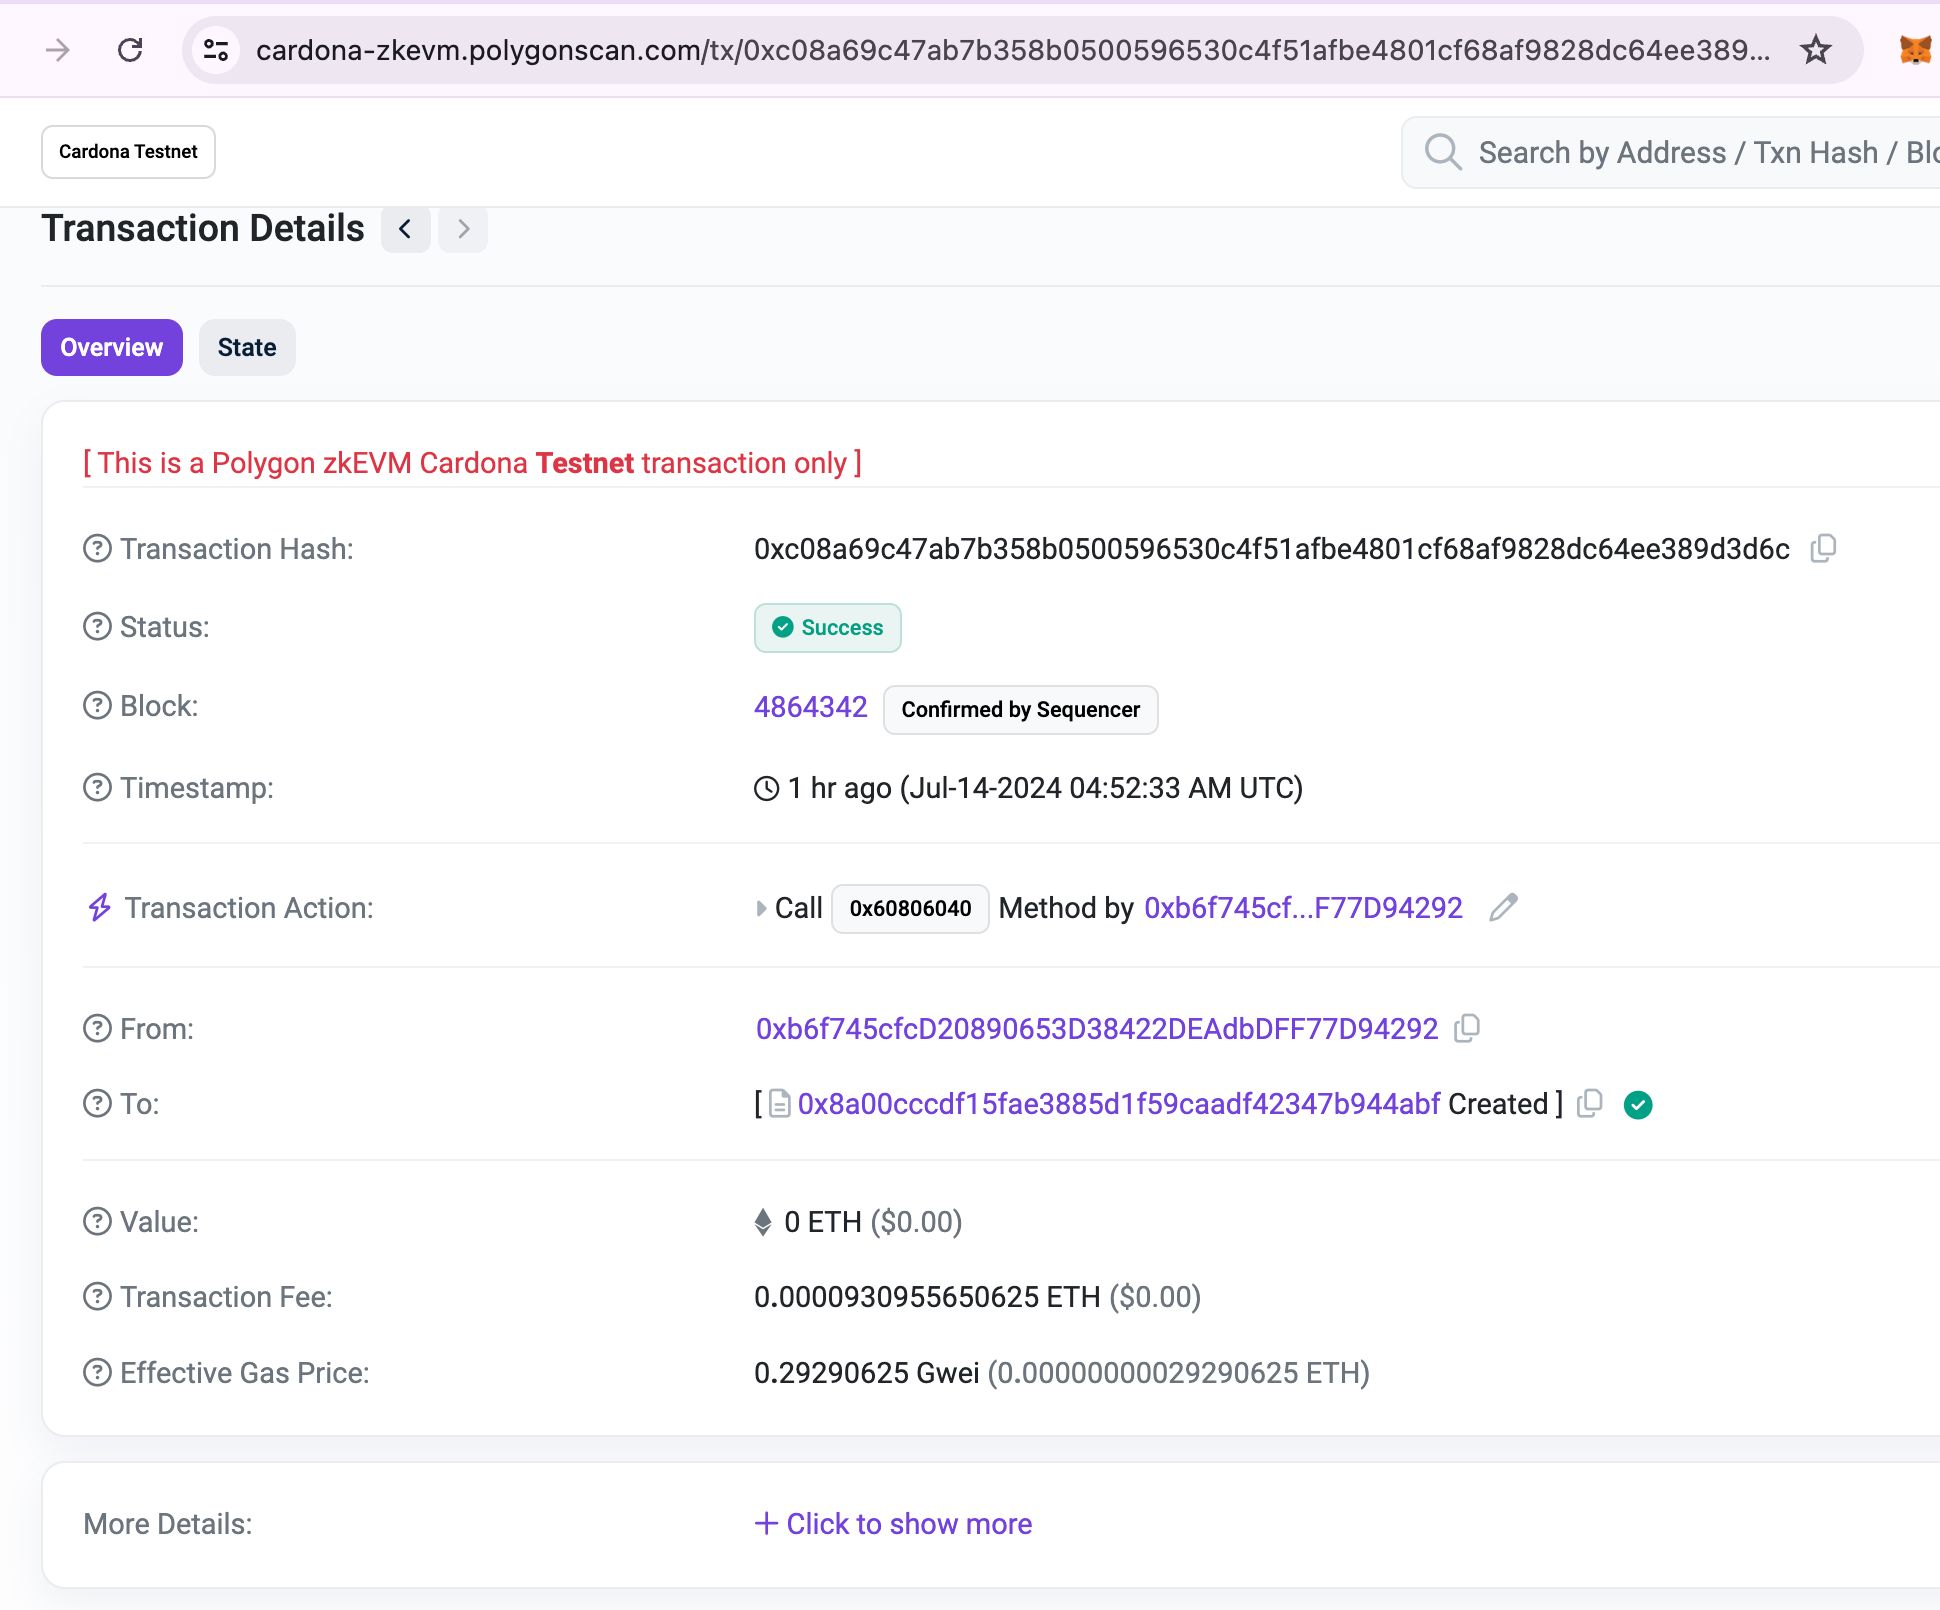
Task: Navigate to previous transaction using left arrow
Action: click(406, 227)
